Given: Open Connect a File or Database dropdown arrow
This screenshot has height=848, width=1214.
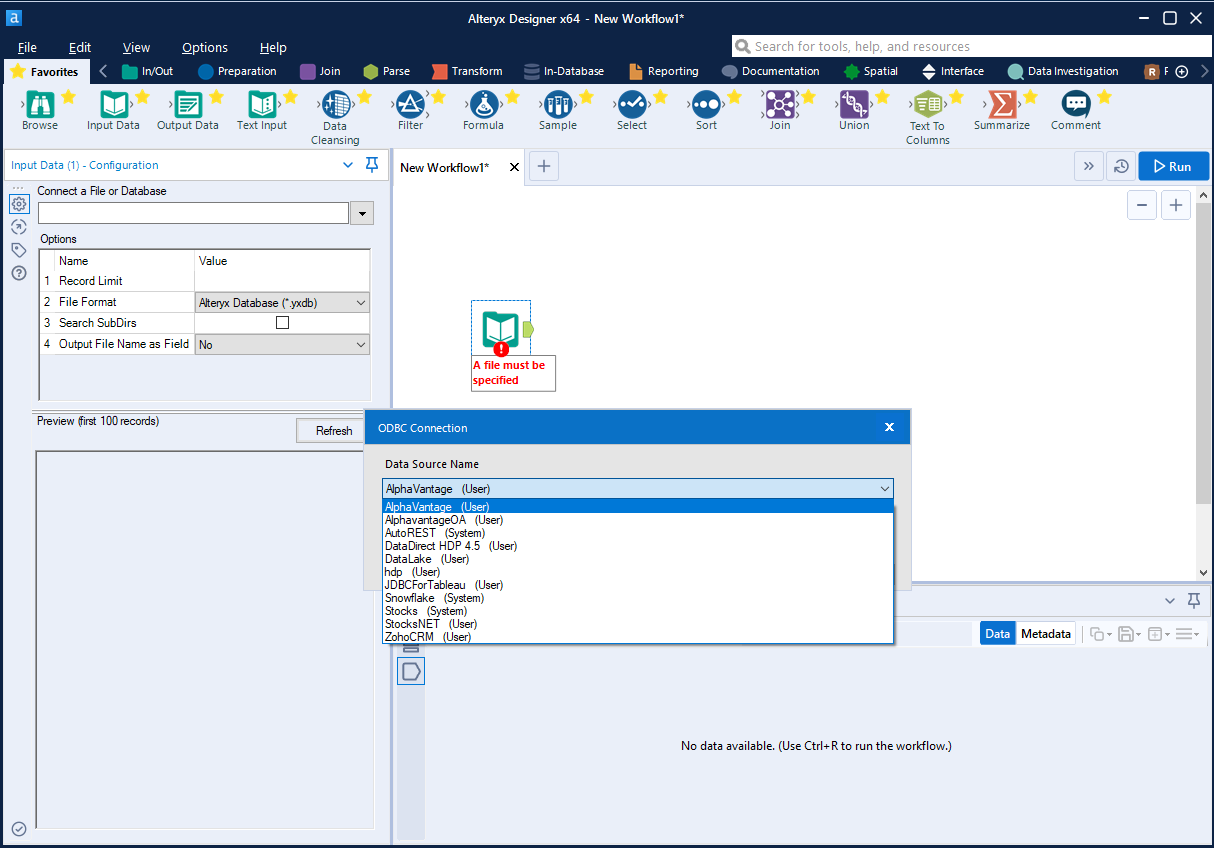Looking at the screenshot, I should [361, 213].
